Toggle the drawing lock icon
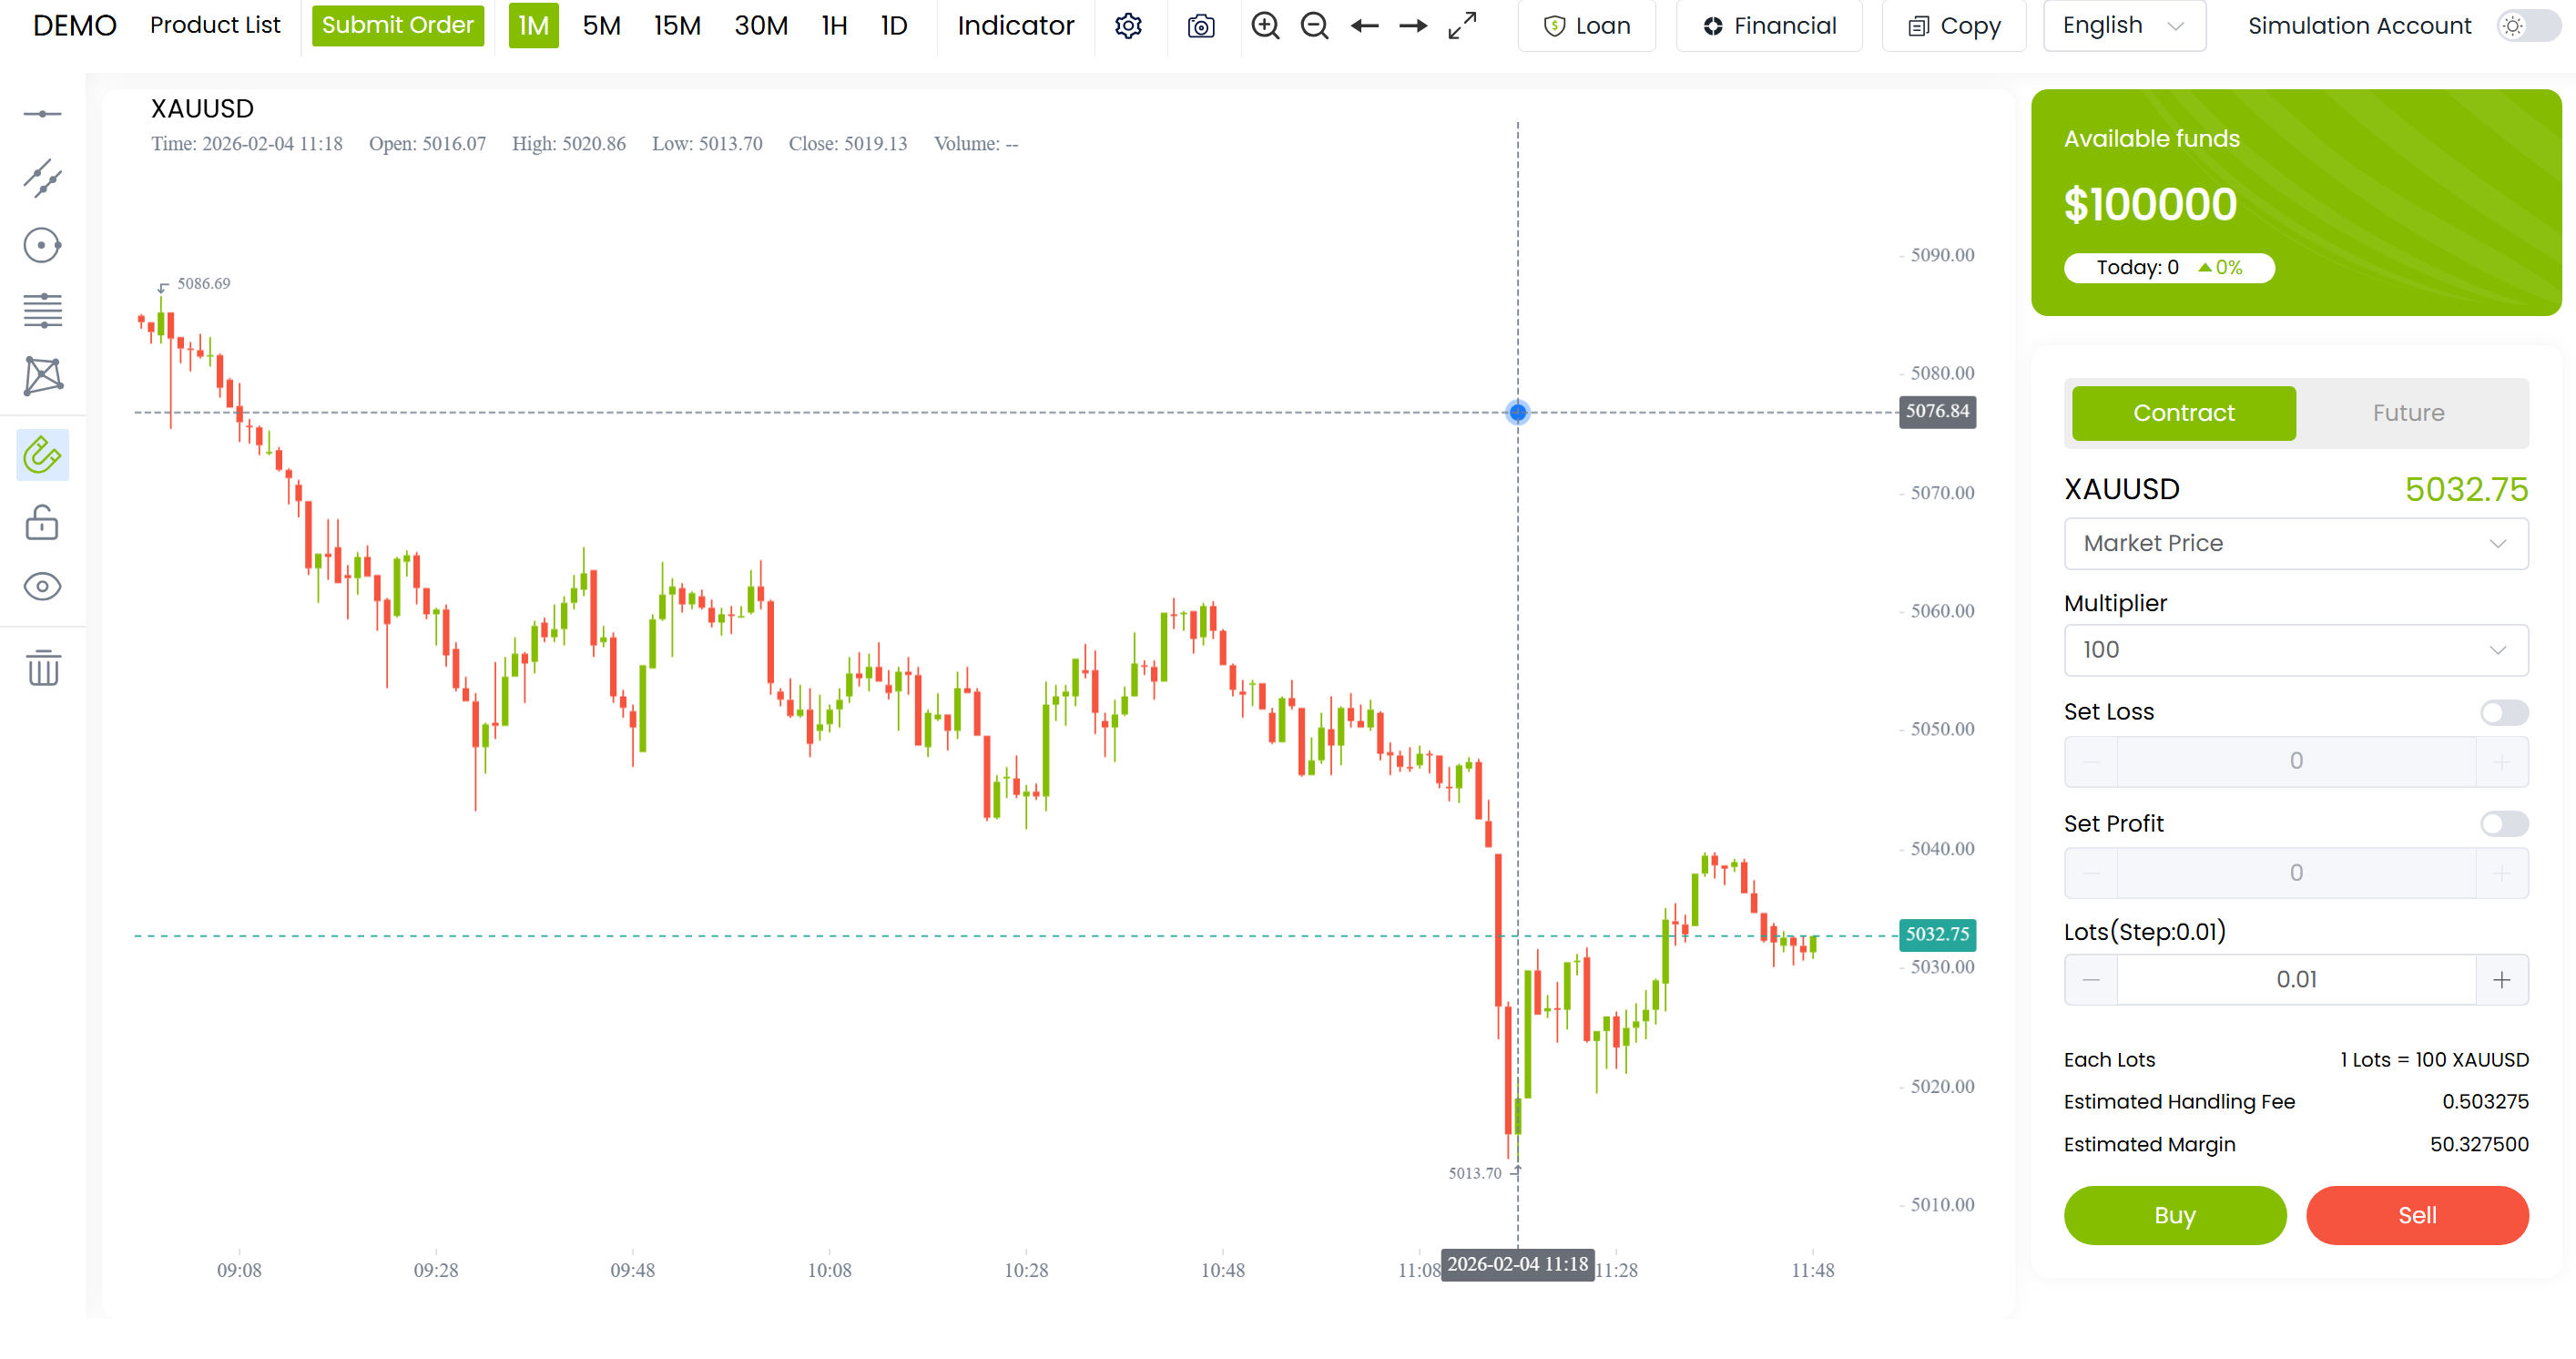The height and width of the screenshot is (1359, 2576). tap(43, 522)
